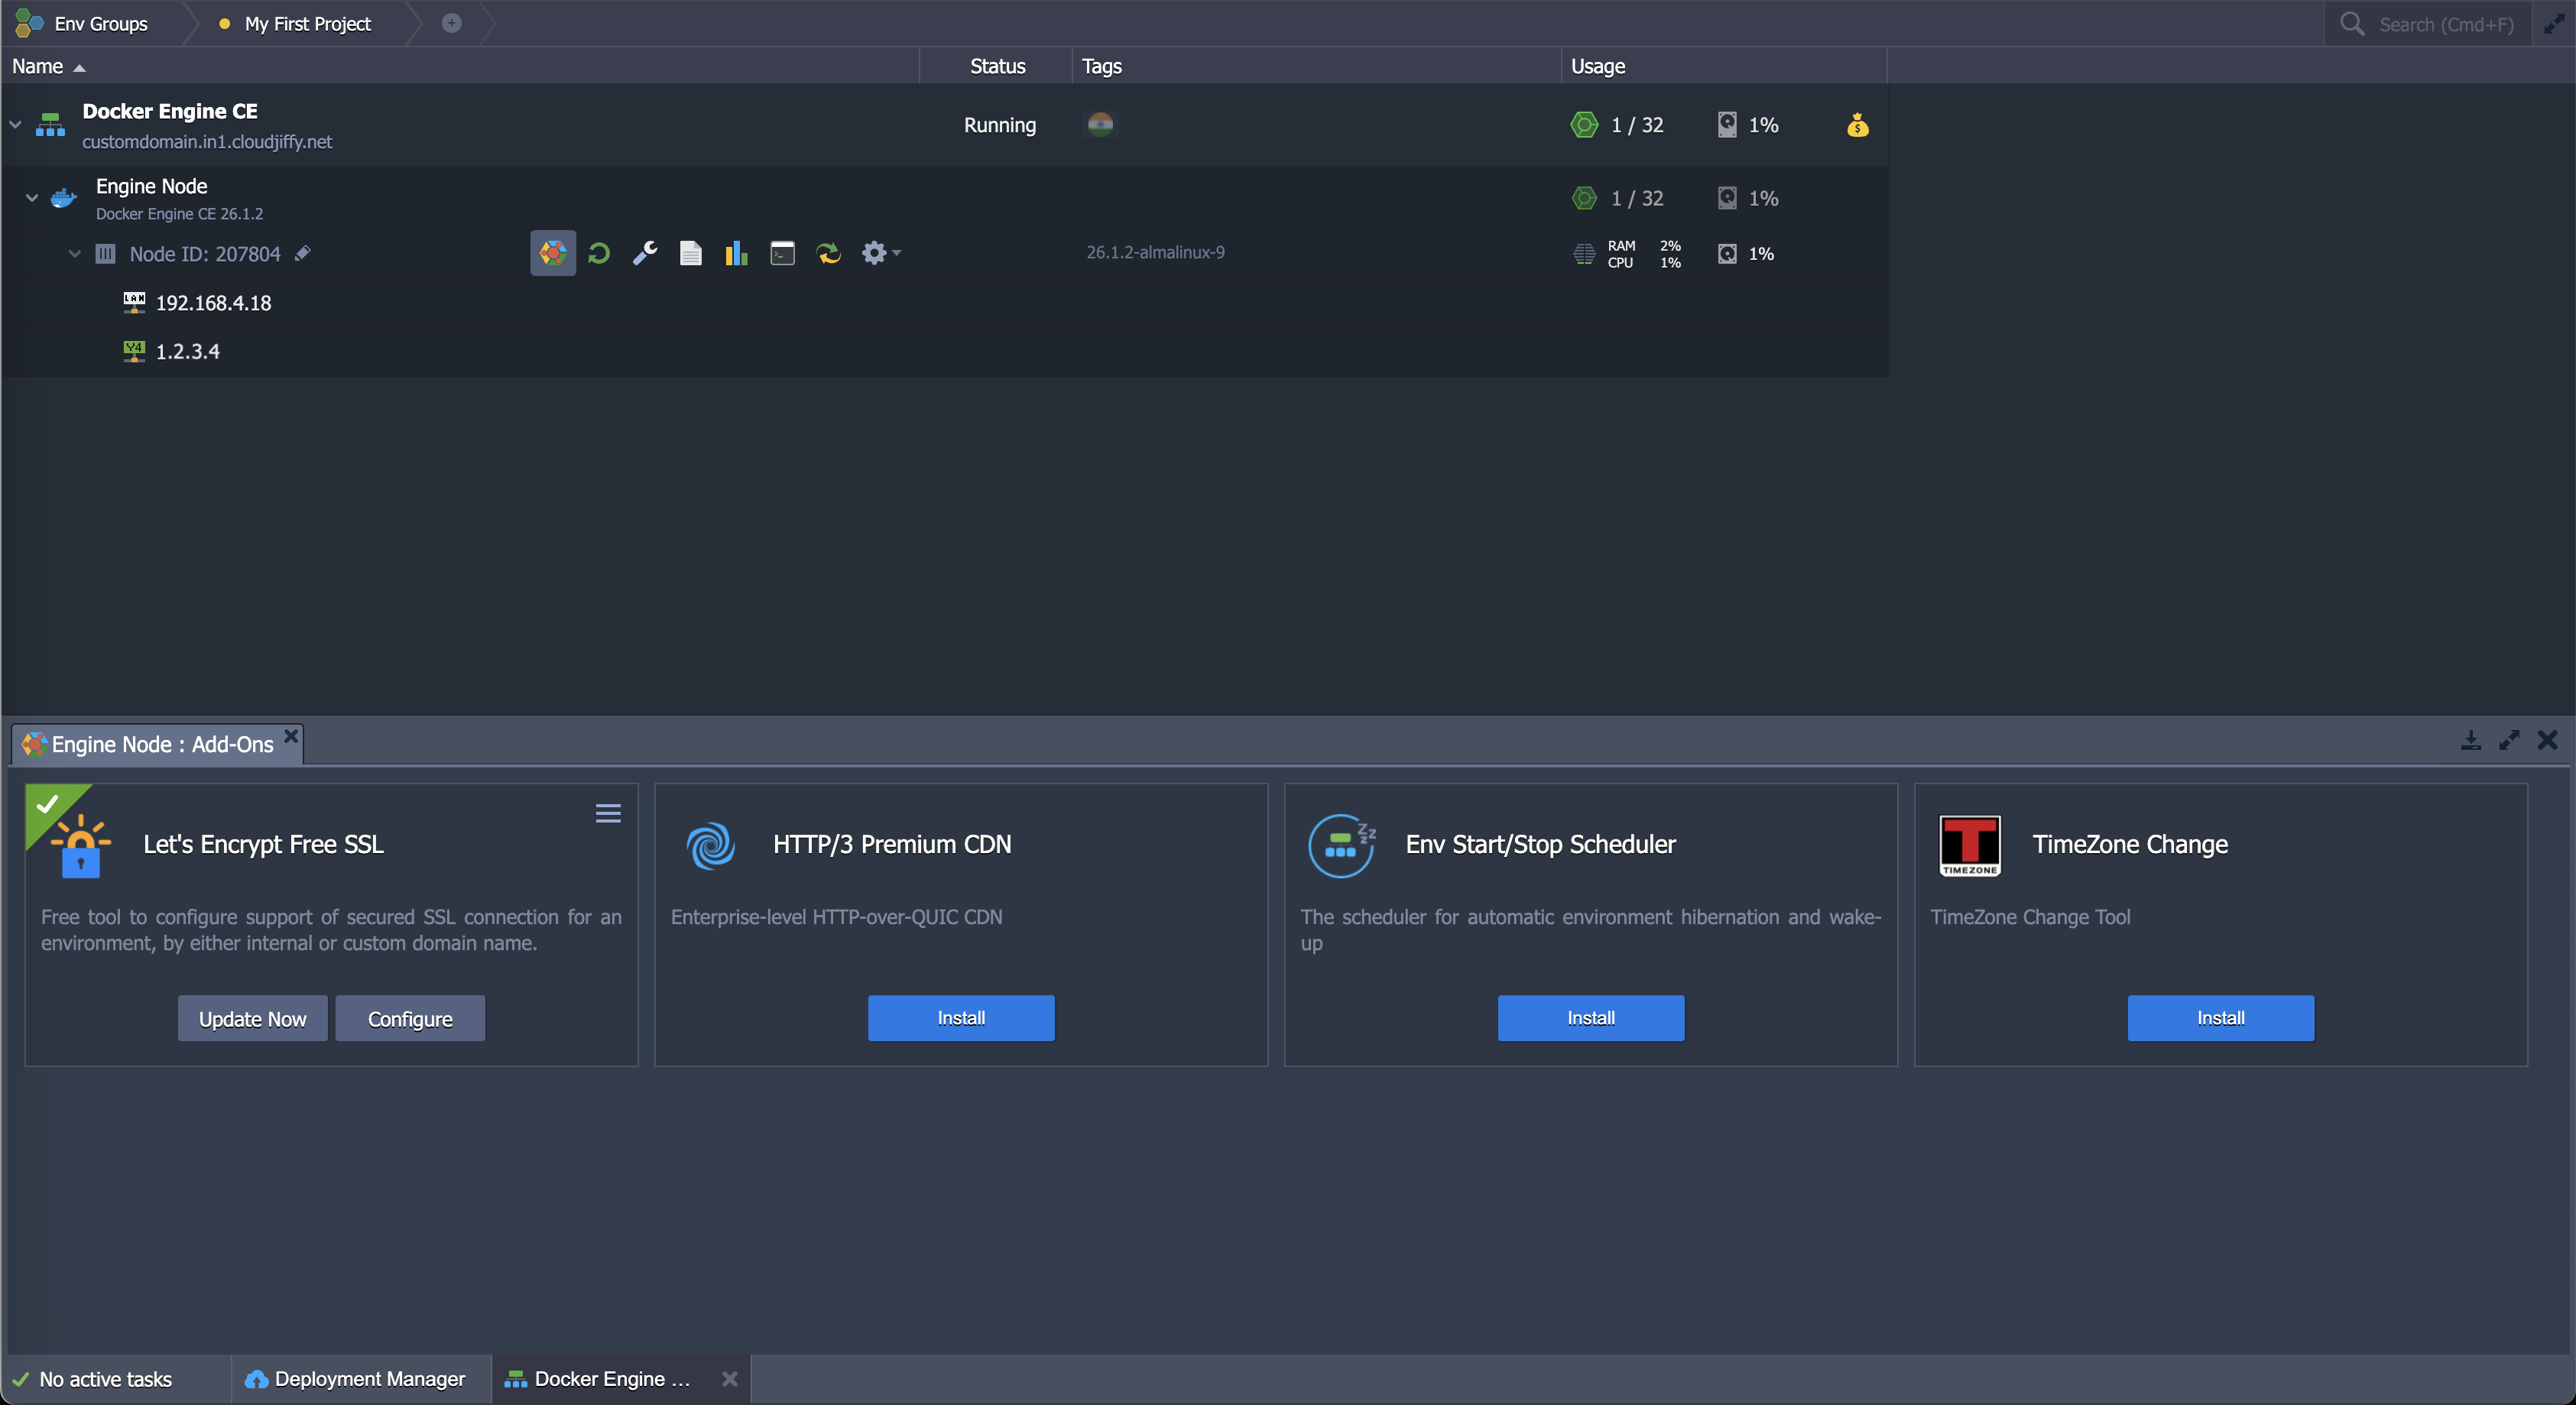Install Env Start/Stop Scheduler add-on

(1591, 1017)
